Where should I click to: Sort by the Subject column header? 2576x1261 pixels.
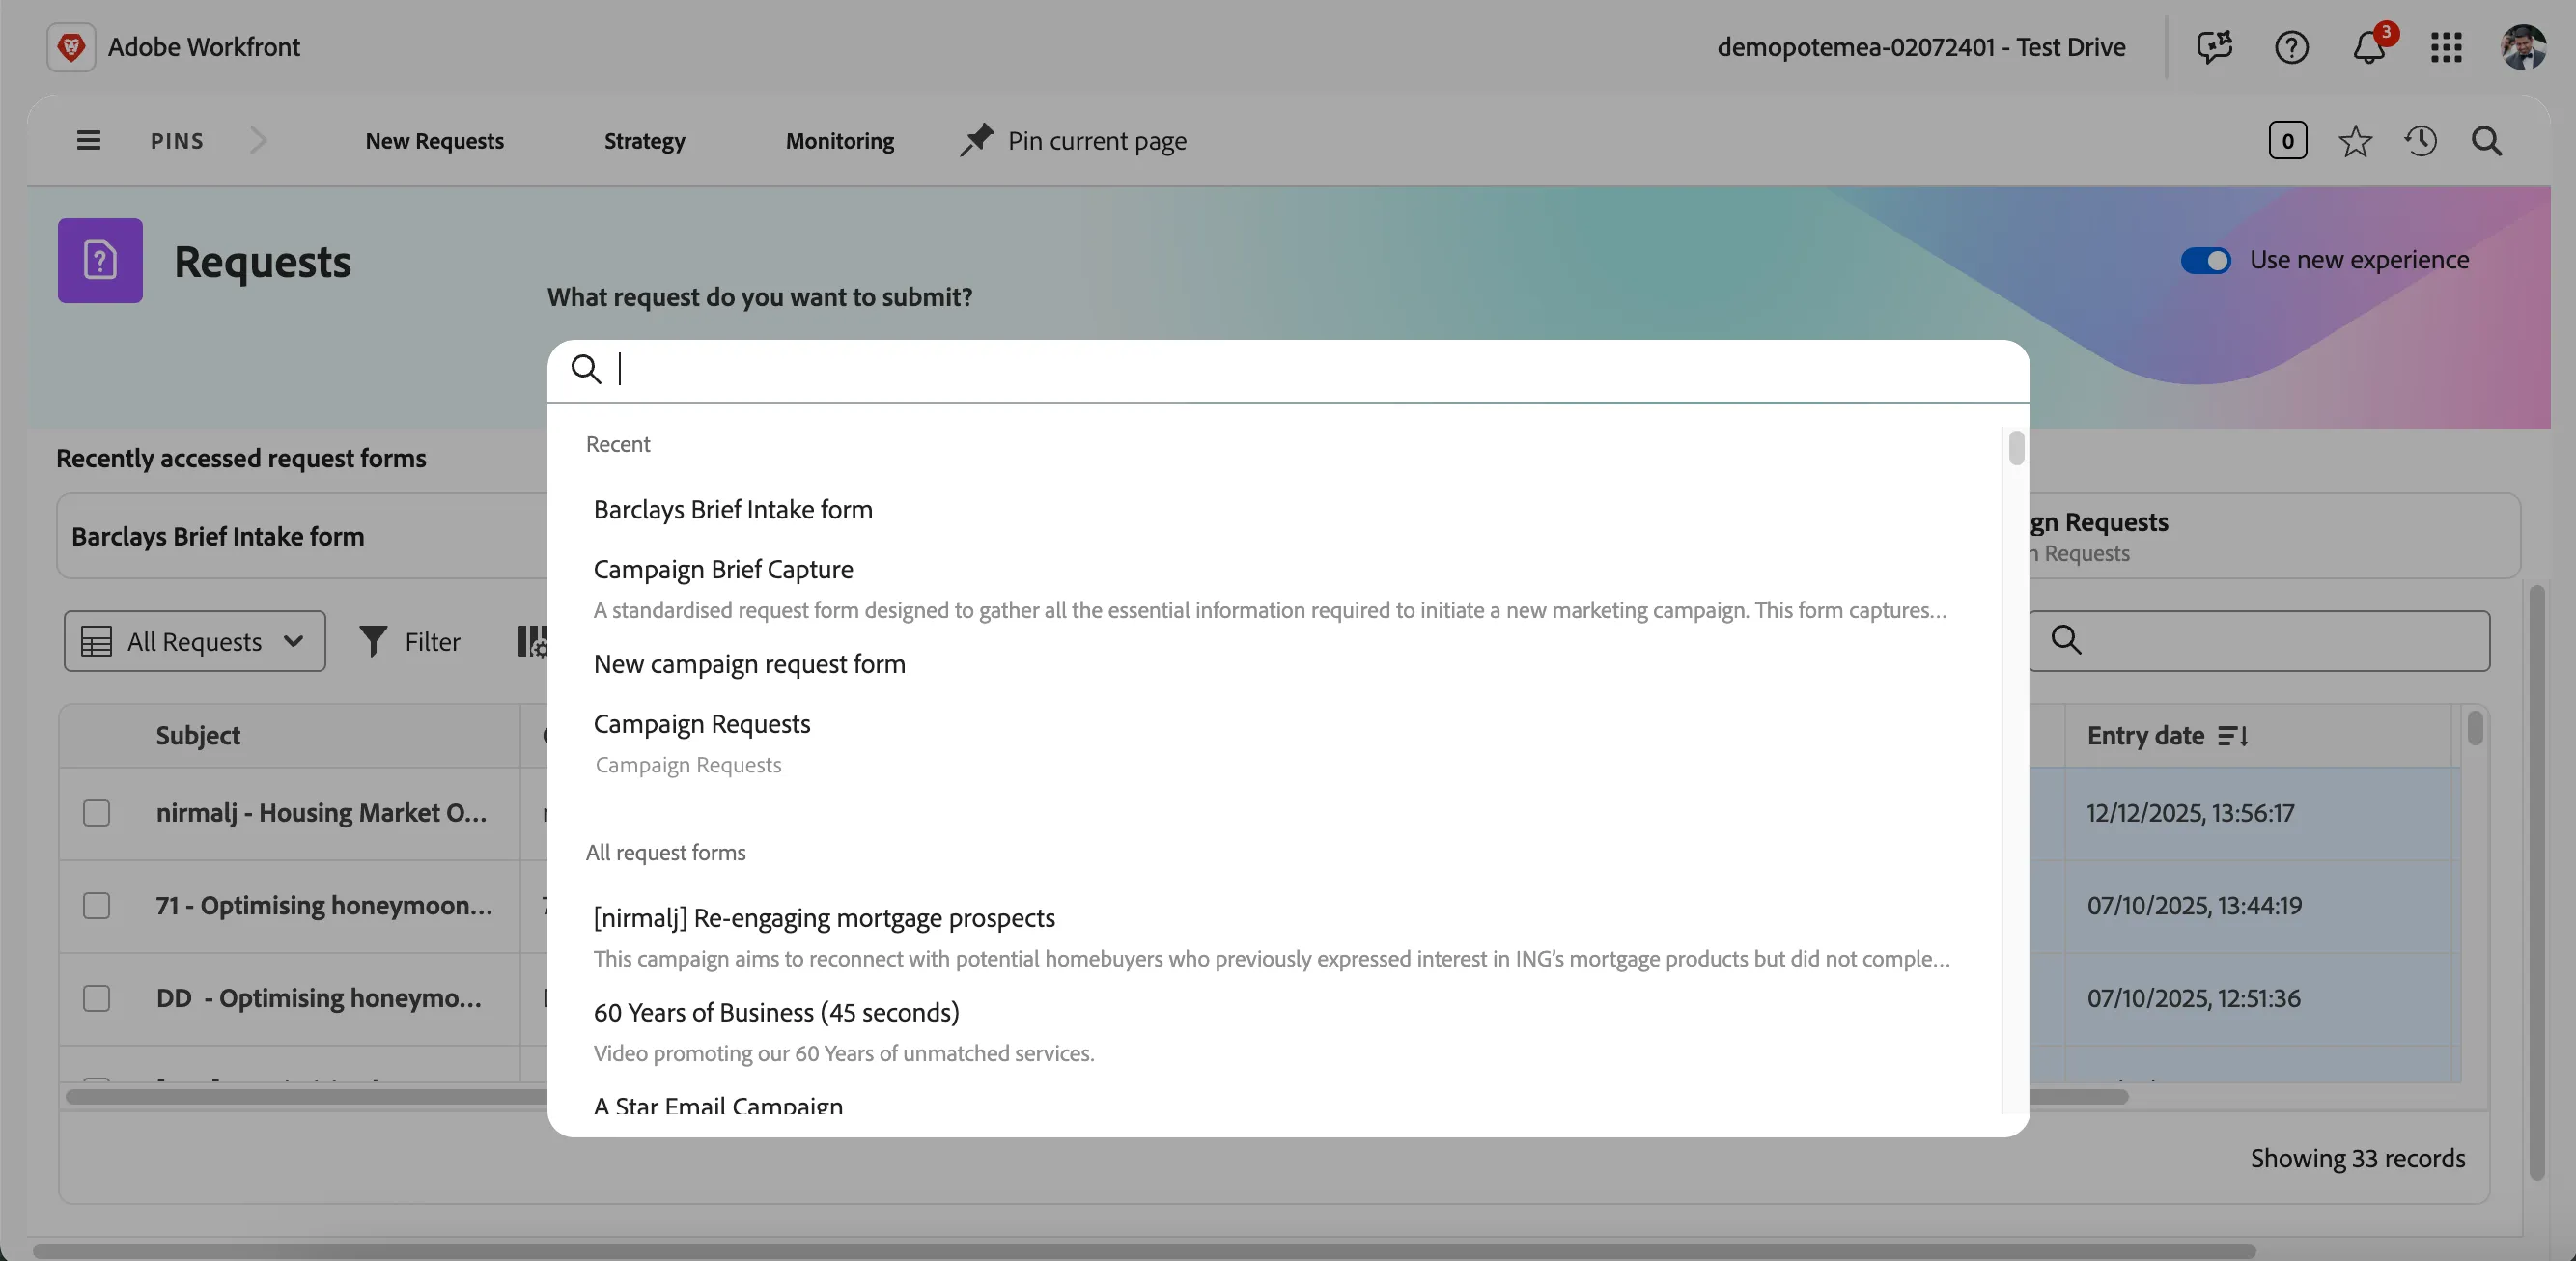click(x=197, y=736)
